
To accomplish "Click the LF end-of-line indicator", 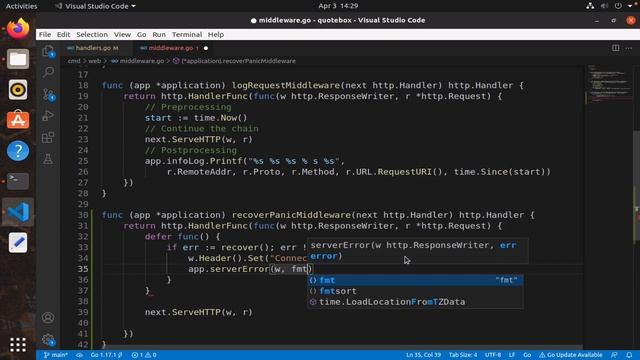I will pyautogui.click(x=512, y=355).
